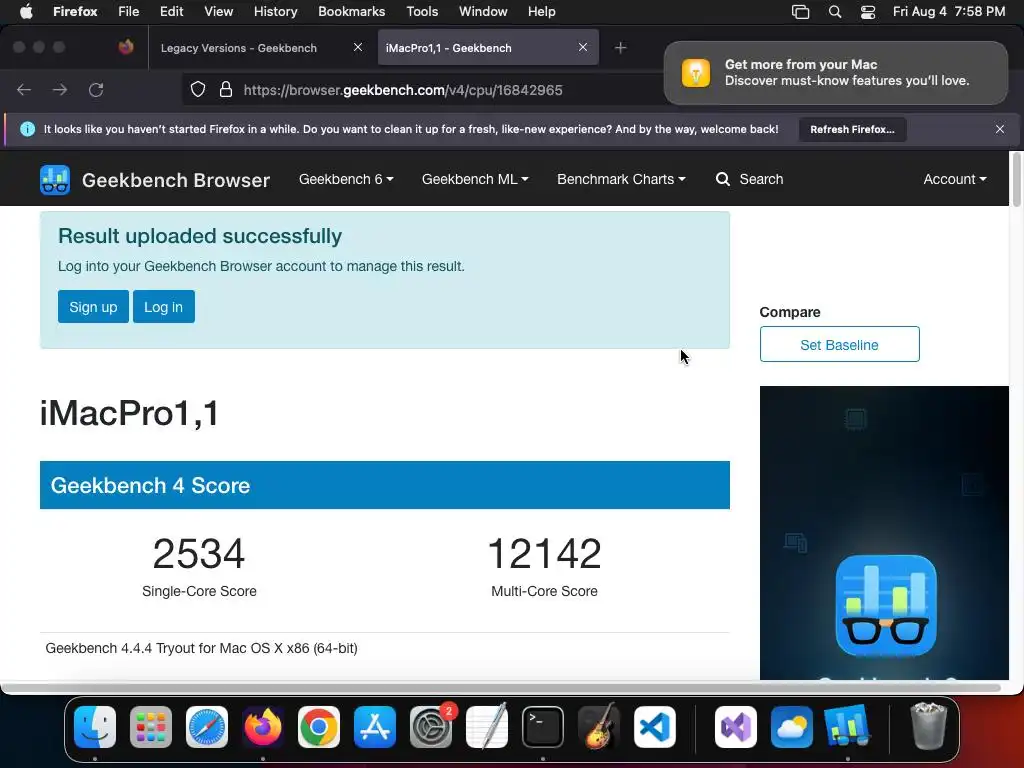Click the Geekbench app advertisement image
1024x768 pixels.
tap(884, 533)
